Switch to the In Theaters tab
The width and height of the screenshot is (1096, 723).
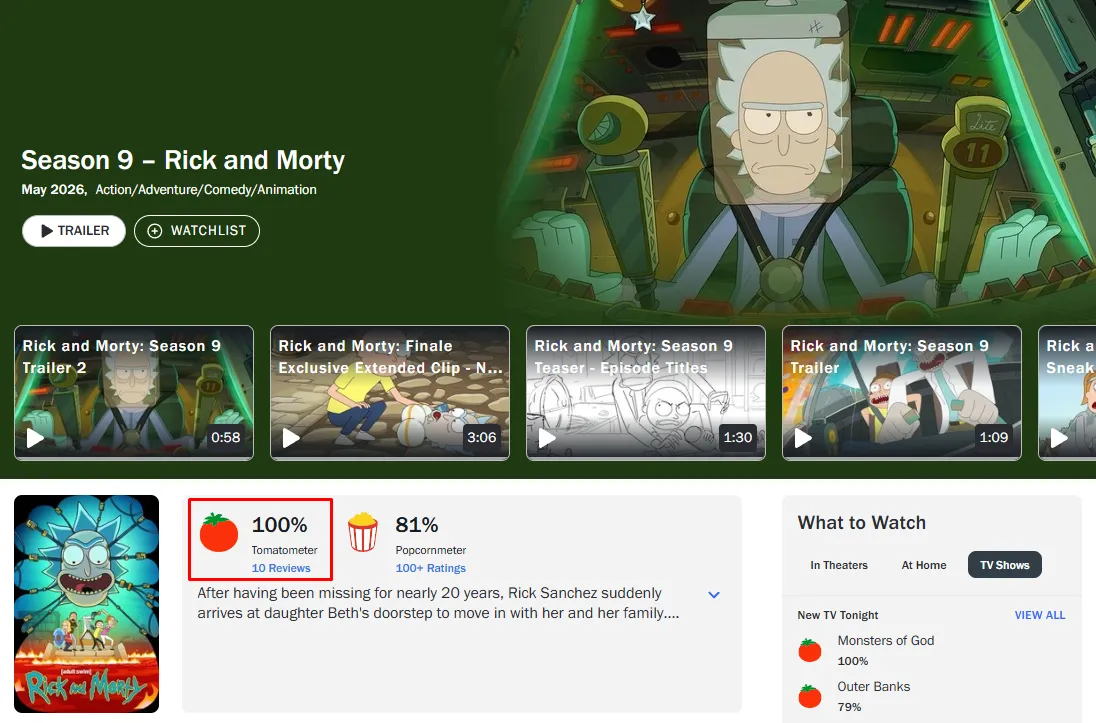839,565
